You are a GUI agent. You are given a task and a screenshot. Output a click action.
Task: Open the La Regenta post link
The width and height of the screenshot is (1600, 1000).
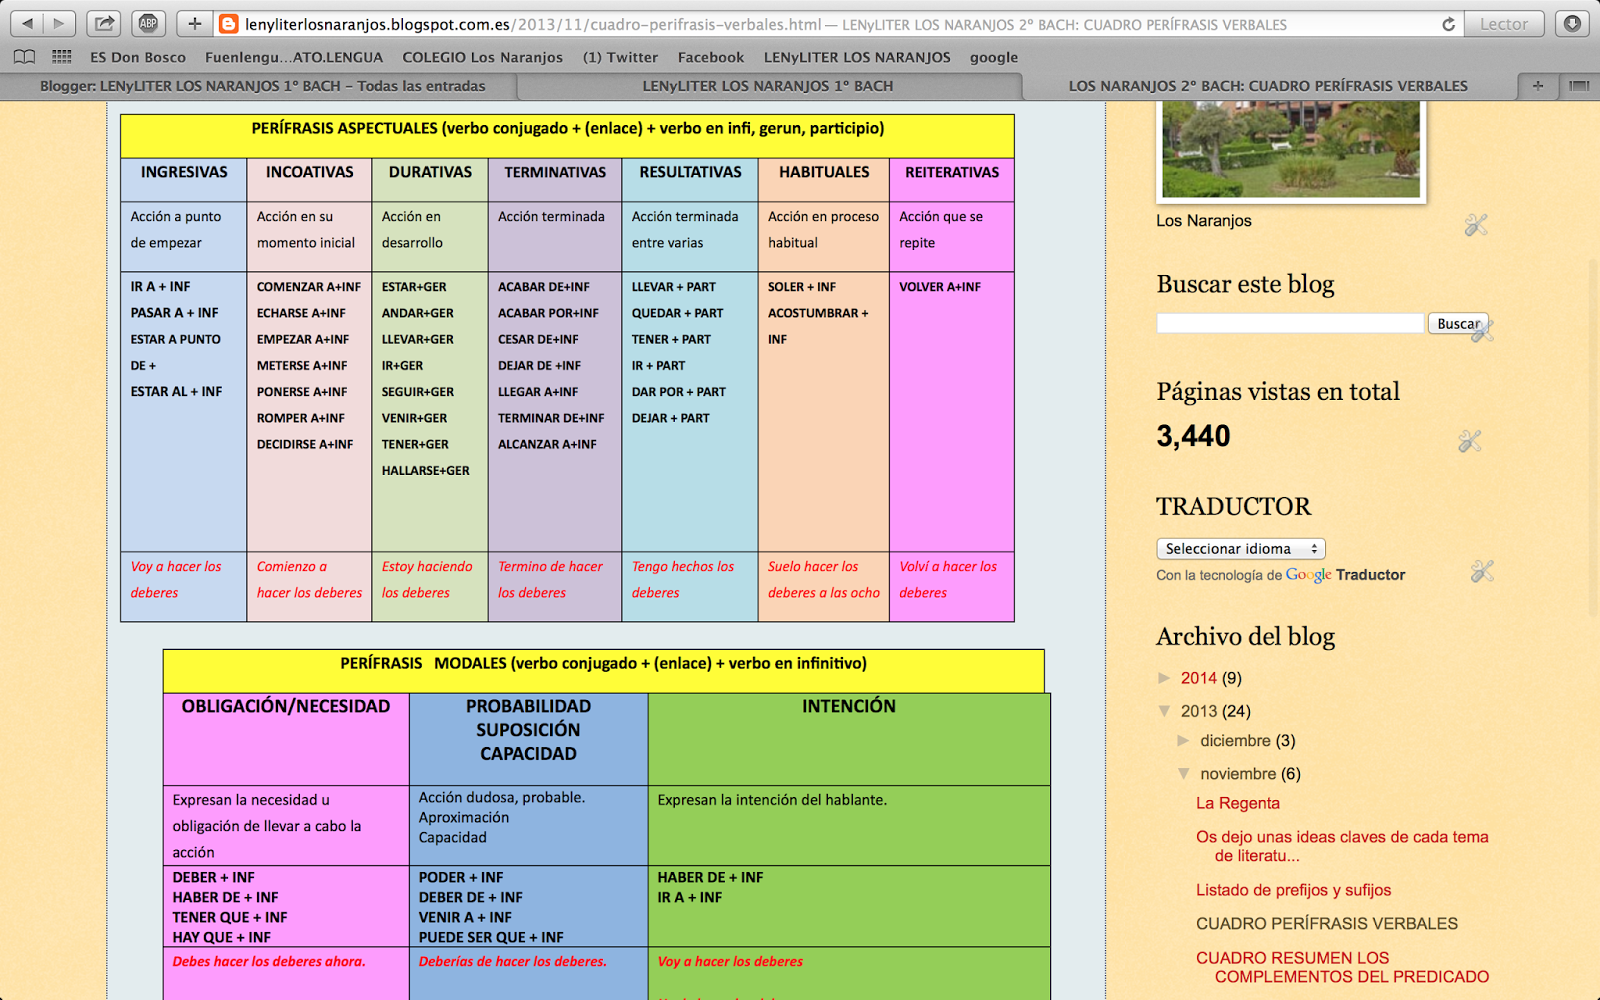tap(1238, 803)
